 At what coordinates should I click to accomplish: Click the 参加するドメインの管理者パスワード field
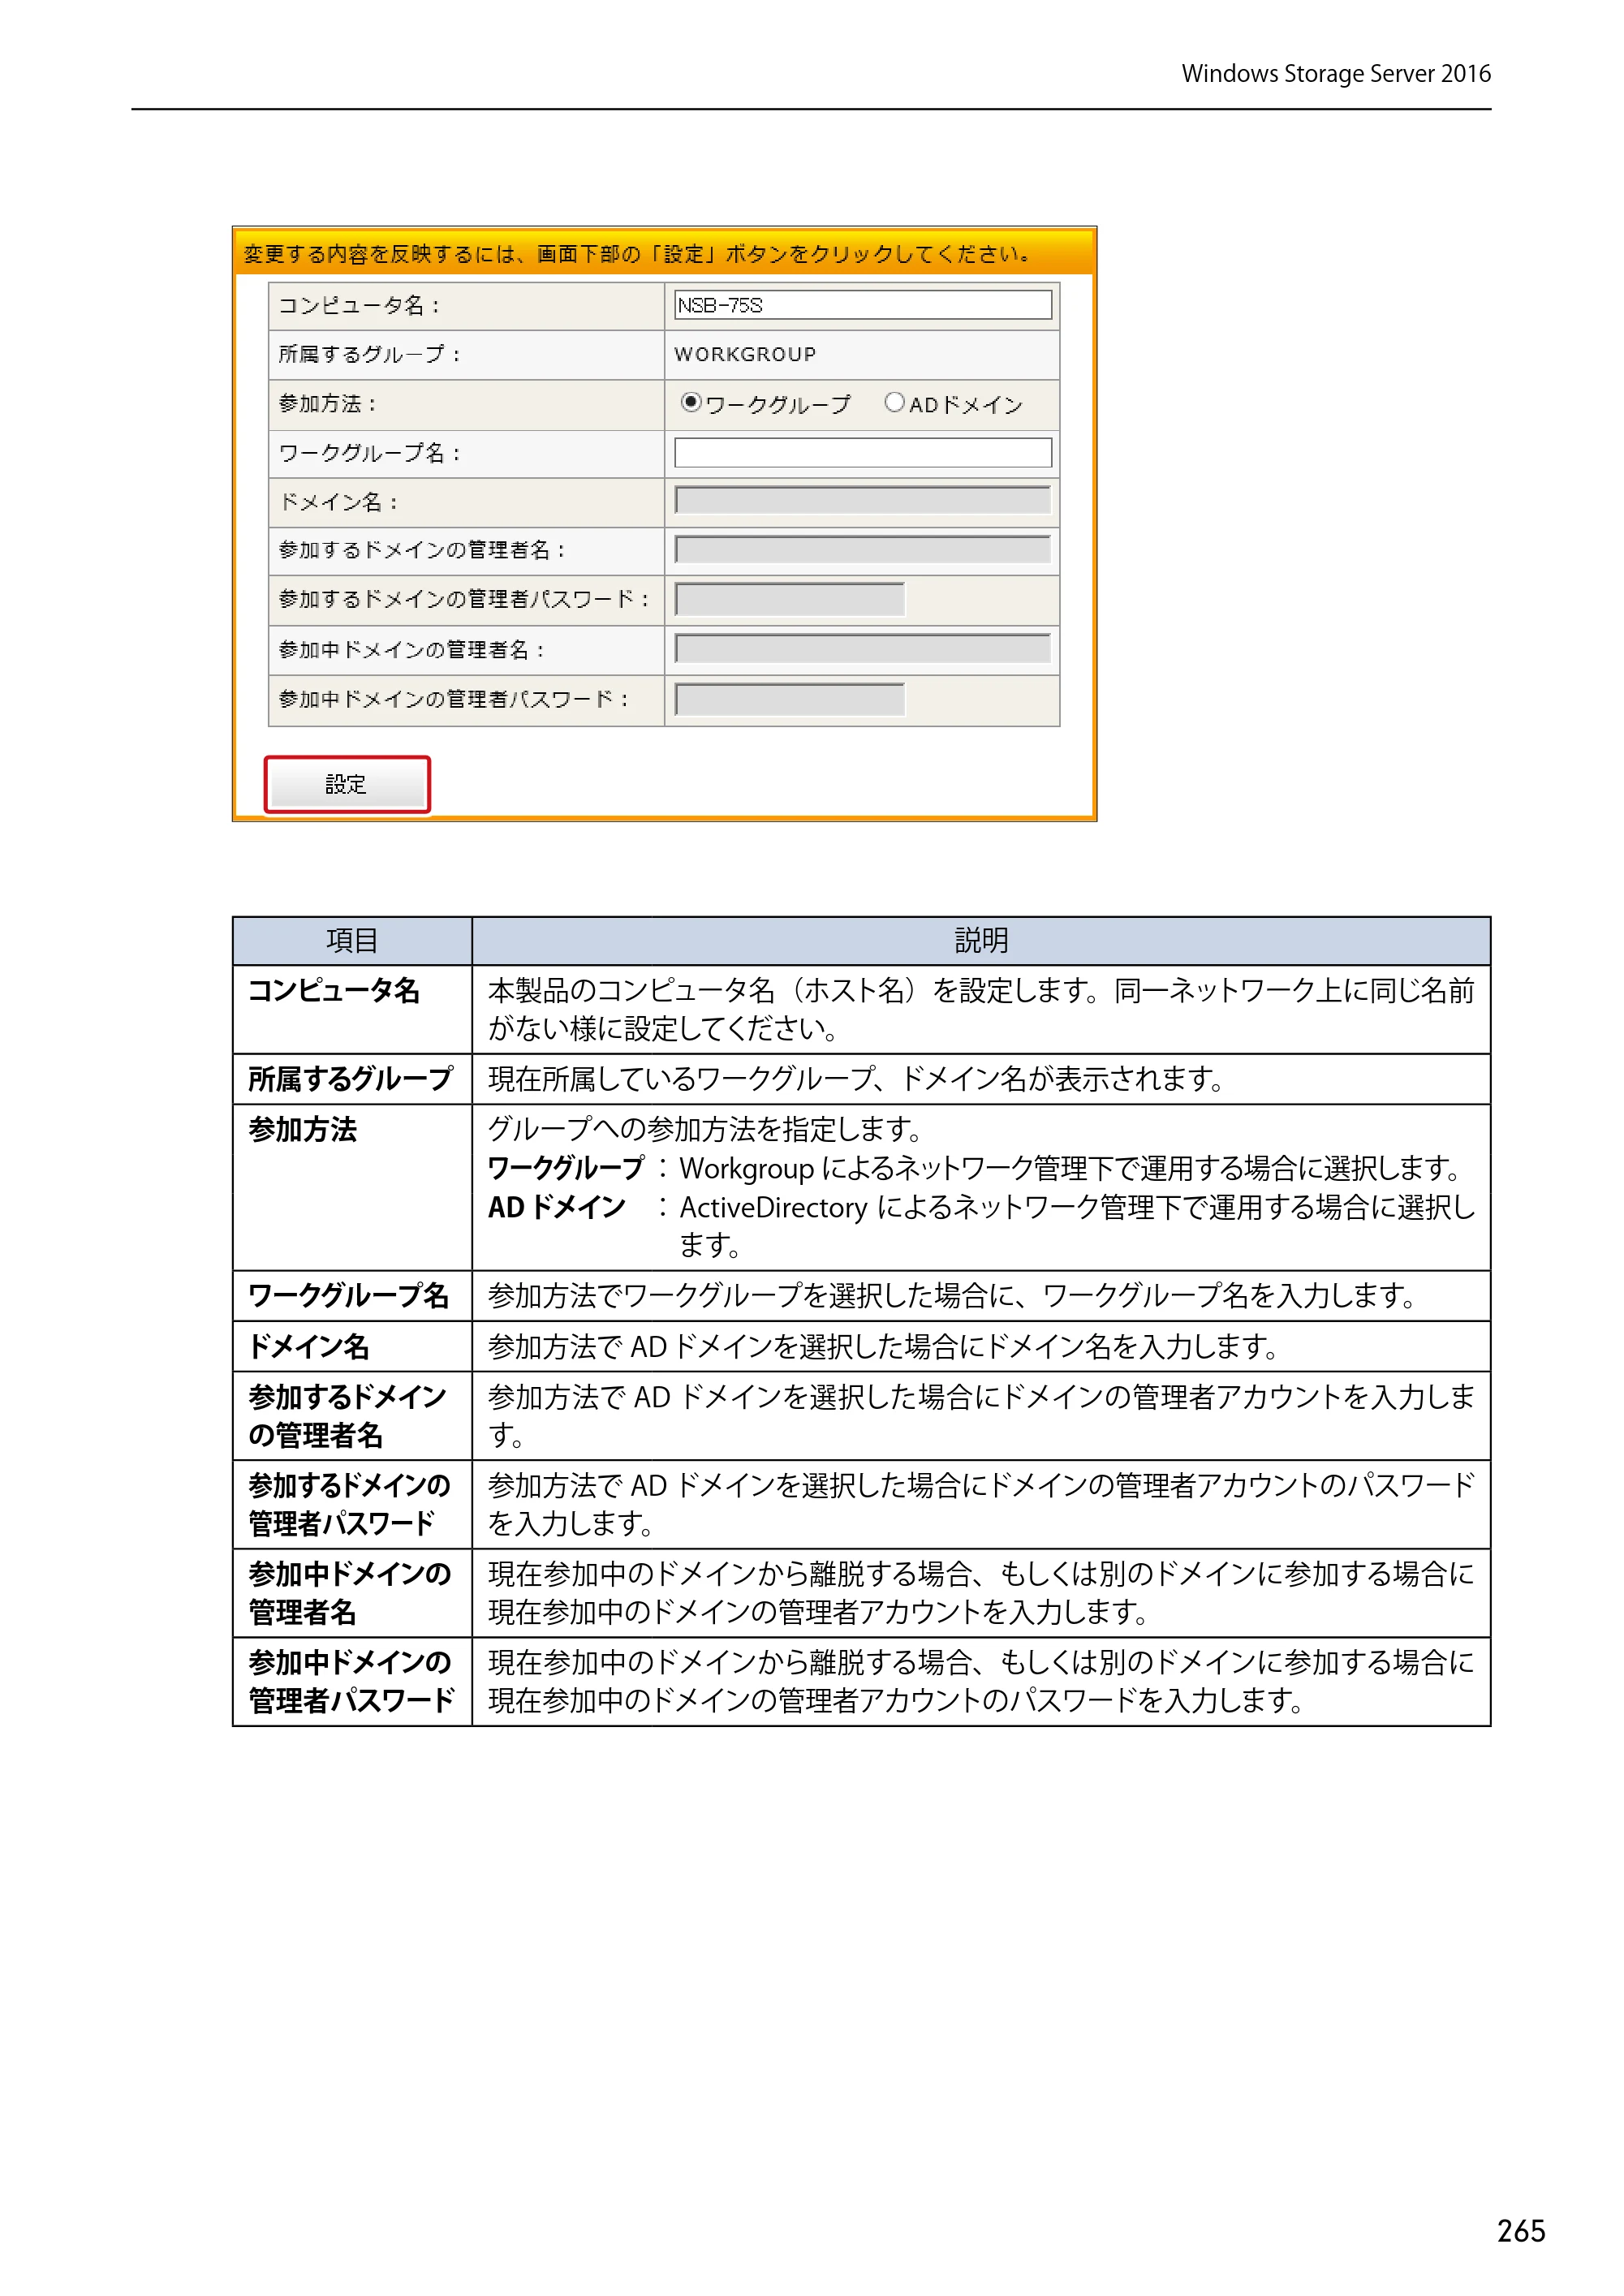coord(789,600)
